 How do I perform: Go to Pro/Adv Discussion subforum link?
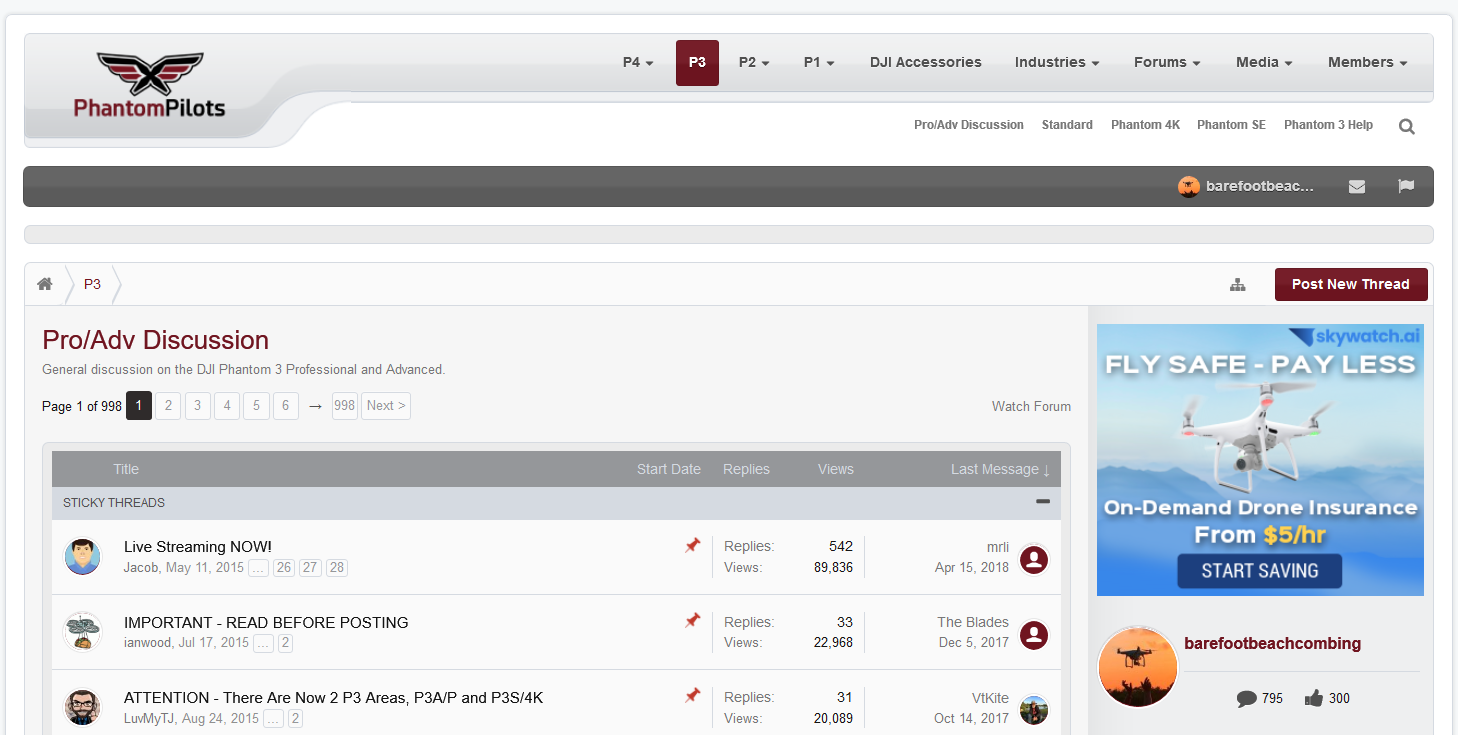[969, 125]
